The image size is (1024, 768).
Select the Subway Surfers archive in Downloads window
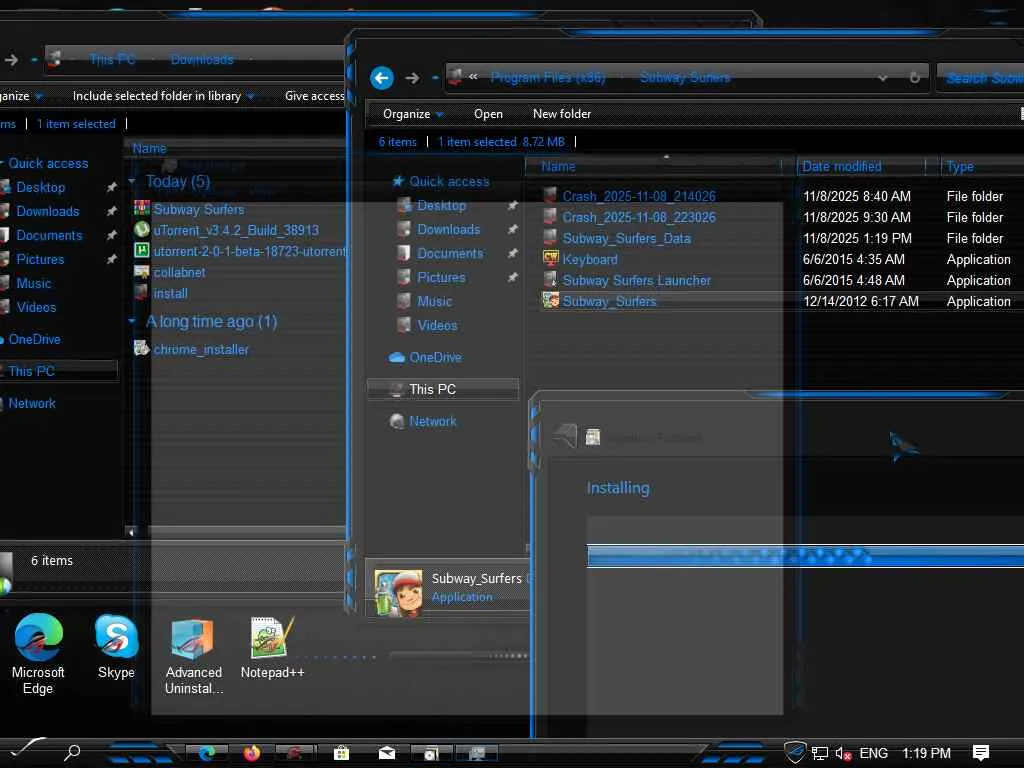click(189, 209)
